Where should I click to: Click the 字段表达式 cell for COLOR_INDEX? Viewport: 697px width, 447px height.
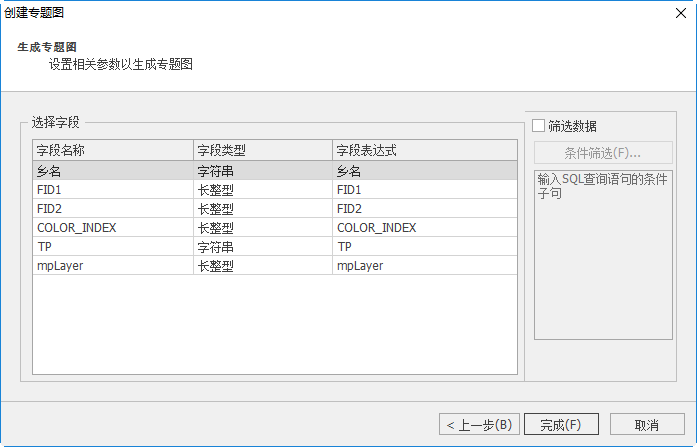[424, 227]
